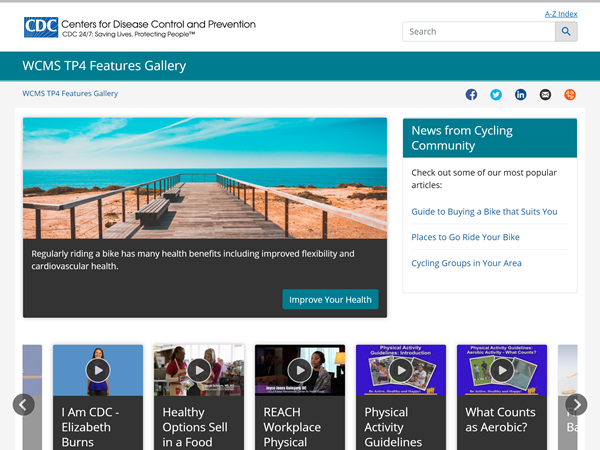This screenshot has height=450, width=600.
Task: Play REACH Workplace Physical video
Action: pos(300,370)
